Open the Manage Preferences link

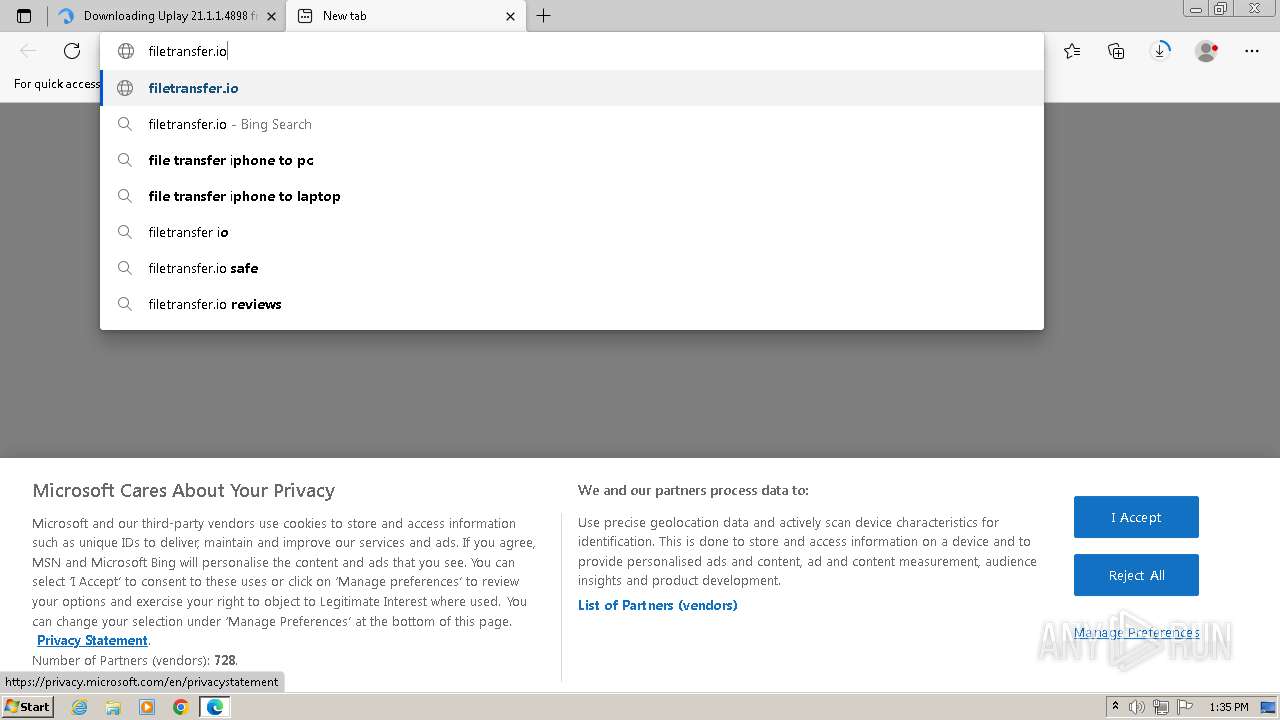coord(1136,632)
